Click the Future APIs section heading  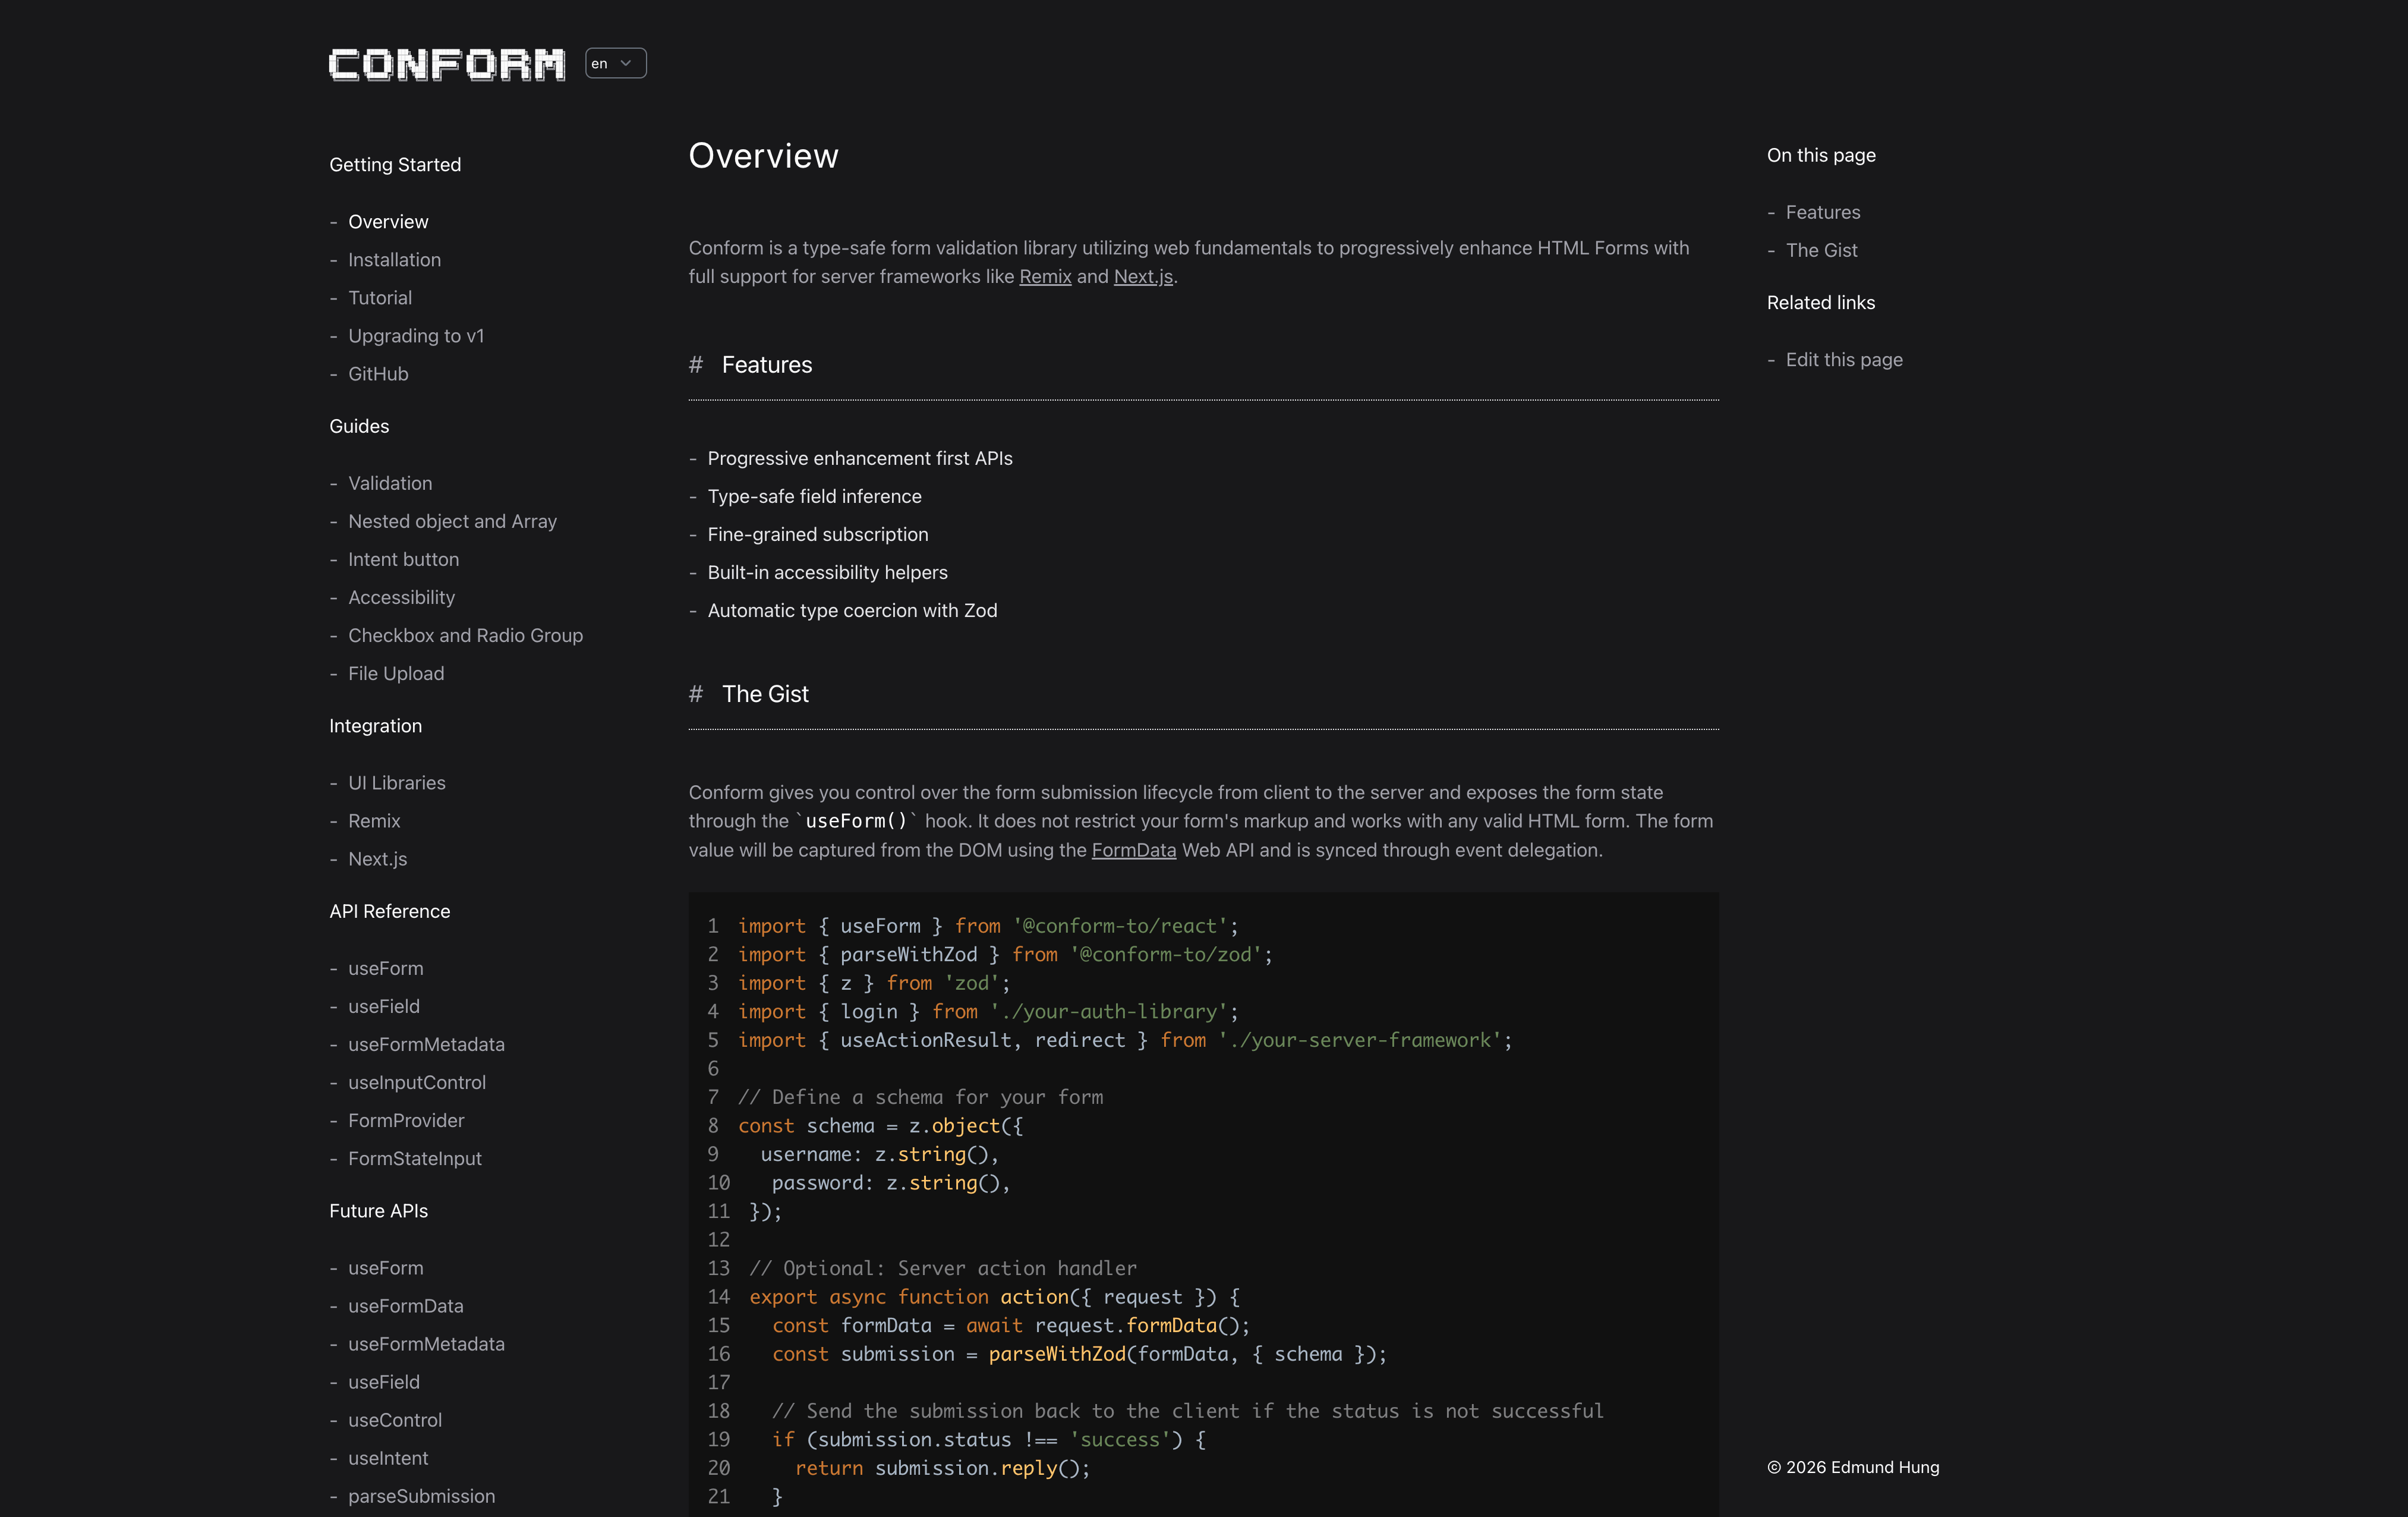pos(378,1210)
